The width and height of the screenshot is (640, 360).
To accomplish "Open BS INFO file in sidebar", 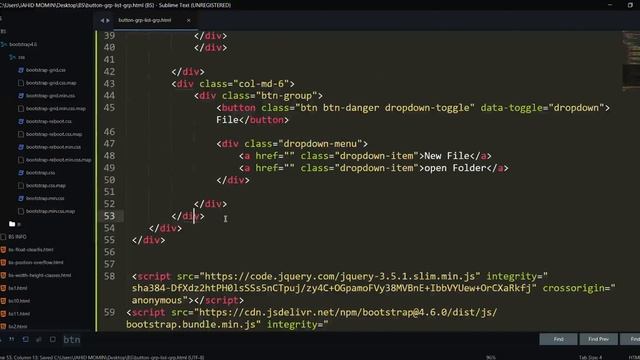I will click(17, 237).
